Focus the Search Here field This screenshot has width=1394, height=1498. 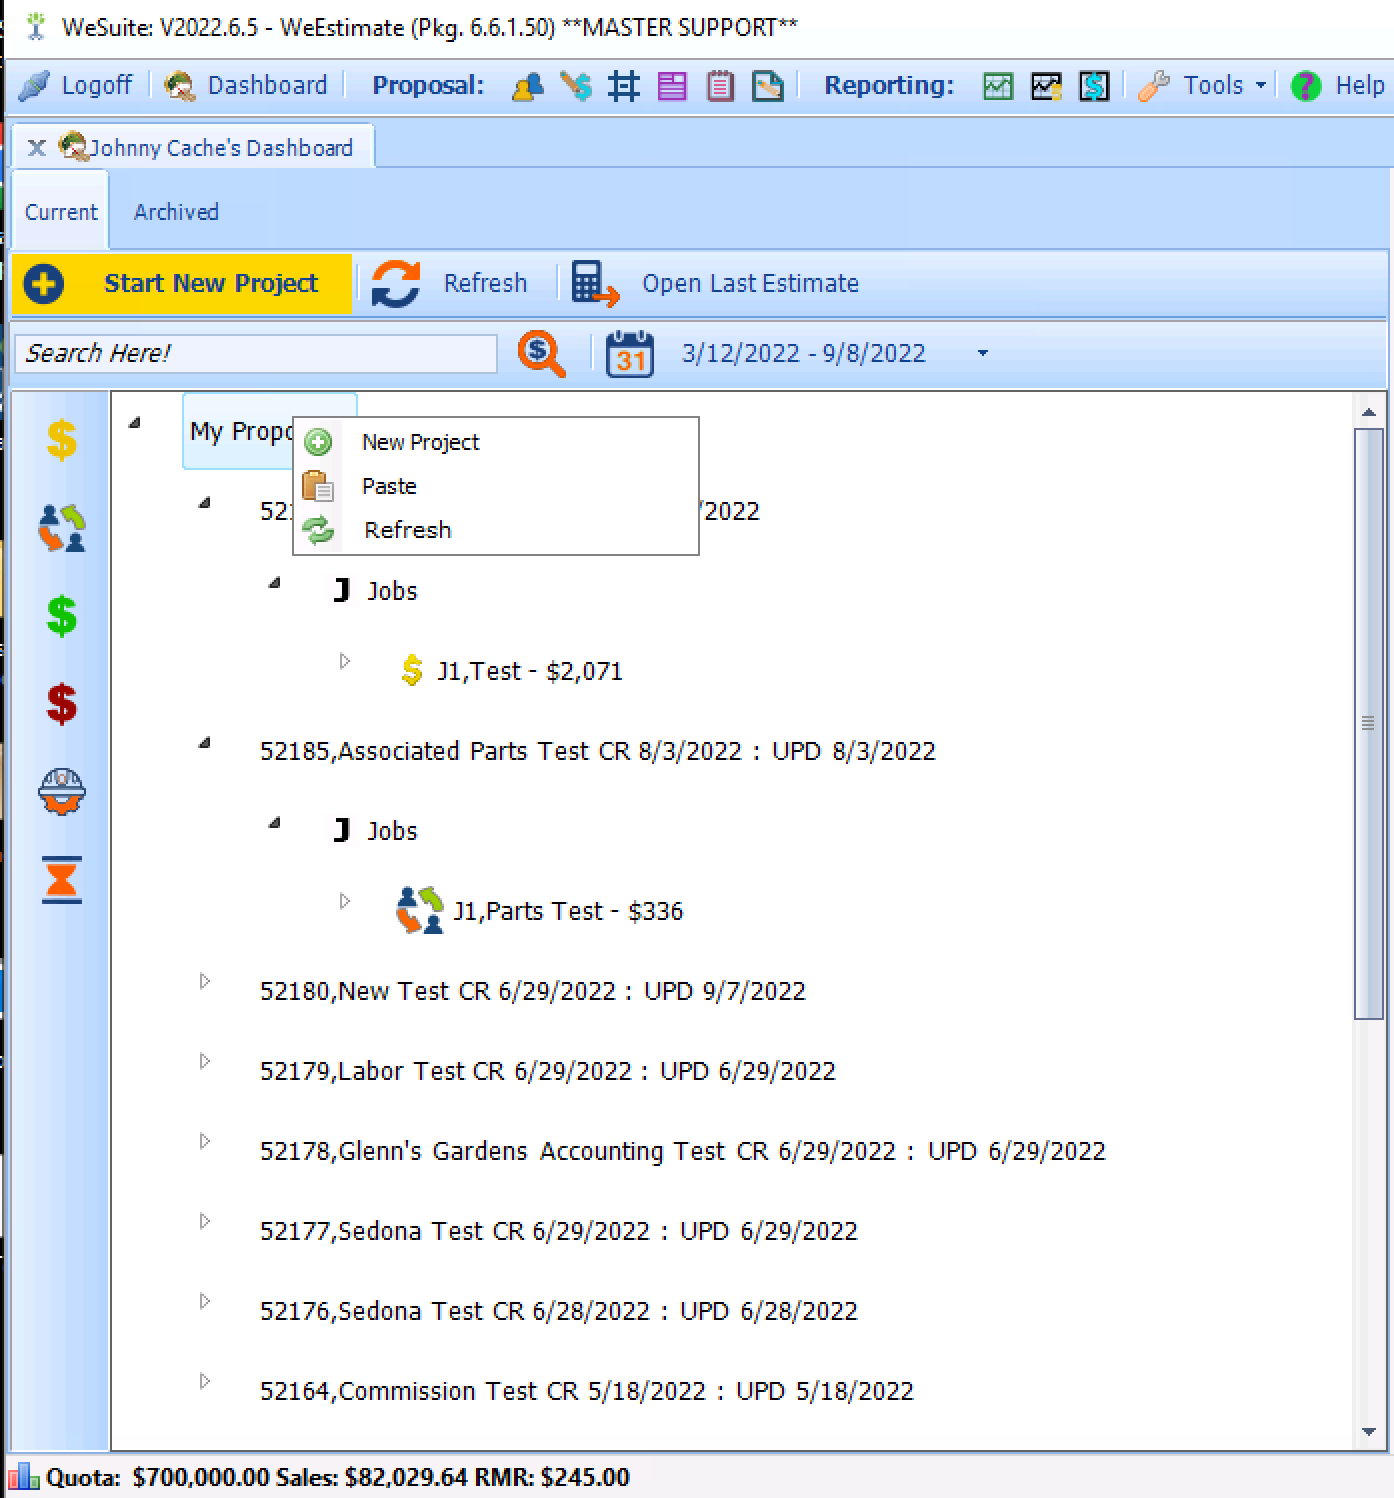coord(255,354)
